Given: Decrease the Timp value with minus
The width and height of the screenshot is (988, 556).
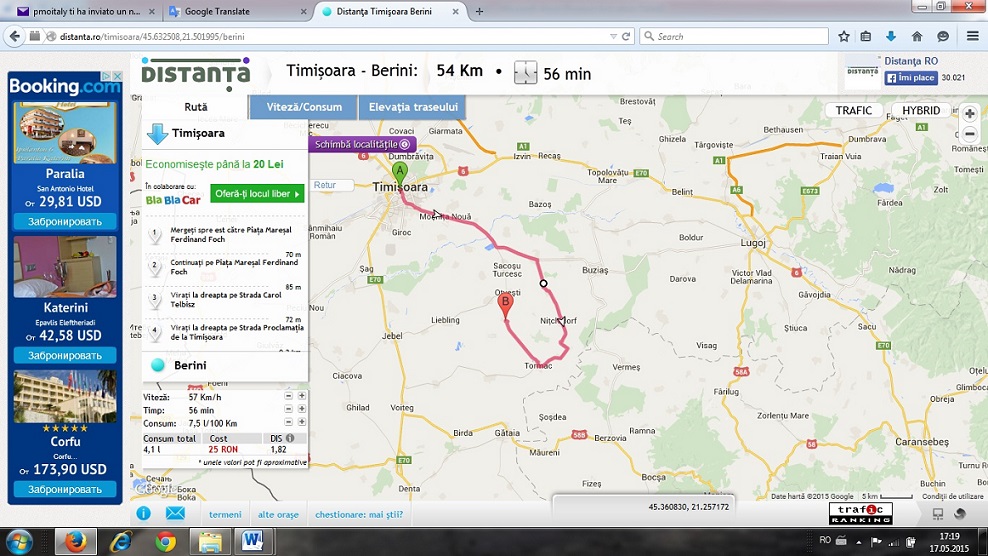Looking at the screenshot, I should pos(288,409).
